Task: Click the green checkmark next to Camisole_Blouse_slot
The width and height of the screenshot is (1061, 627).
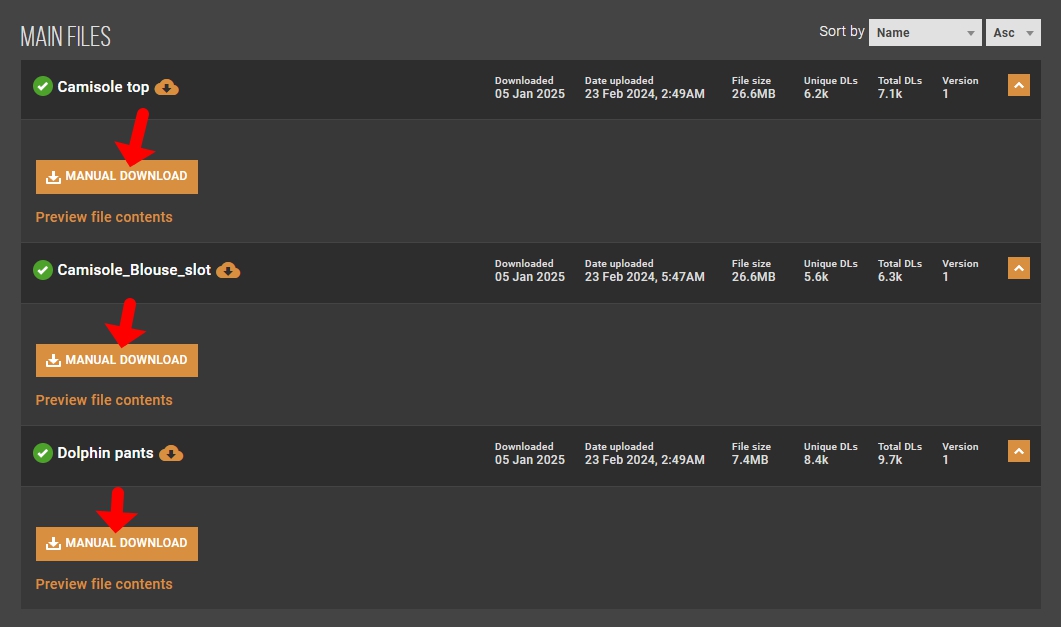Action: (43, 270)
